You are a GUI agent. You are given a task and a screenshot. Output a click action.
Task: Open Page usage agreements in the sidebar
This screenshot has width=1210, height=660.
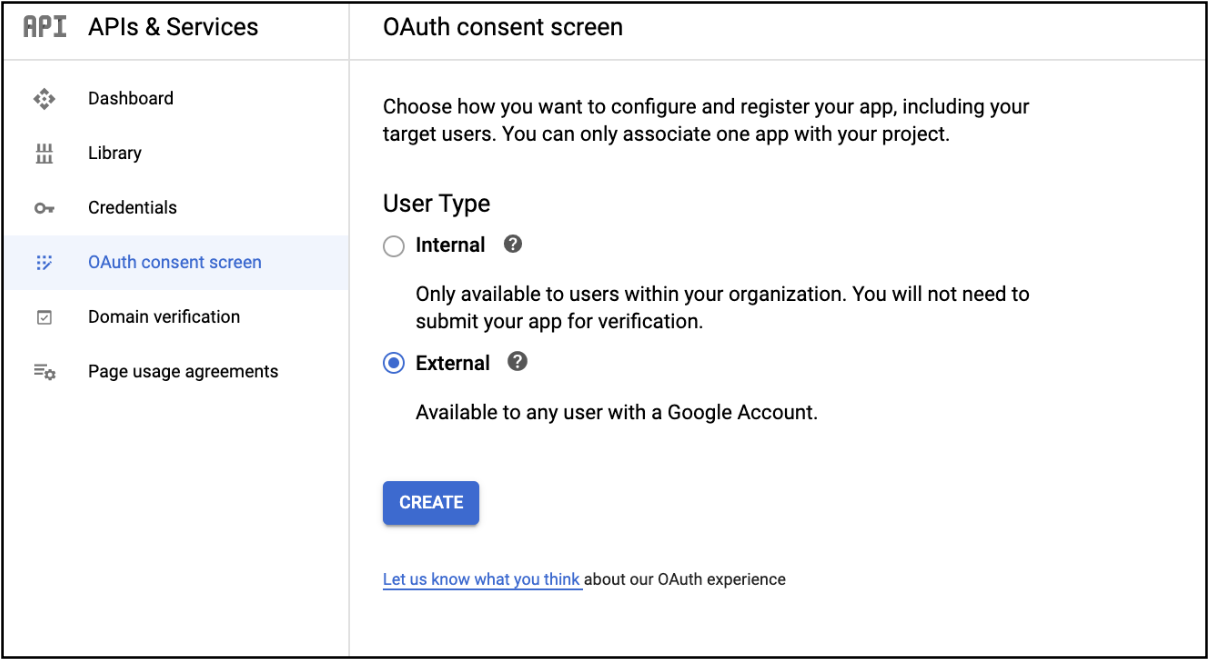pos(176,371)
